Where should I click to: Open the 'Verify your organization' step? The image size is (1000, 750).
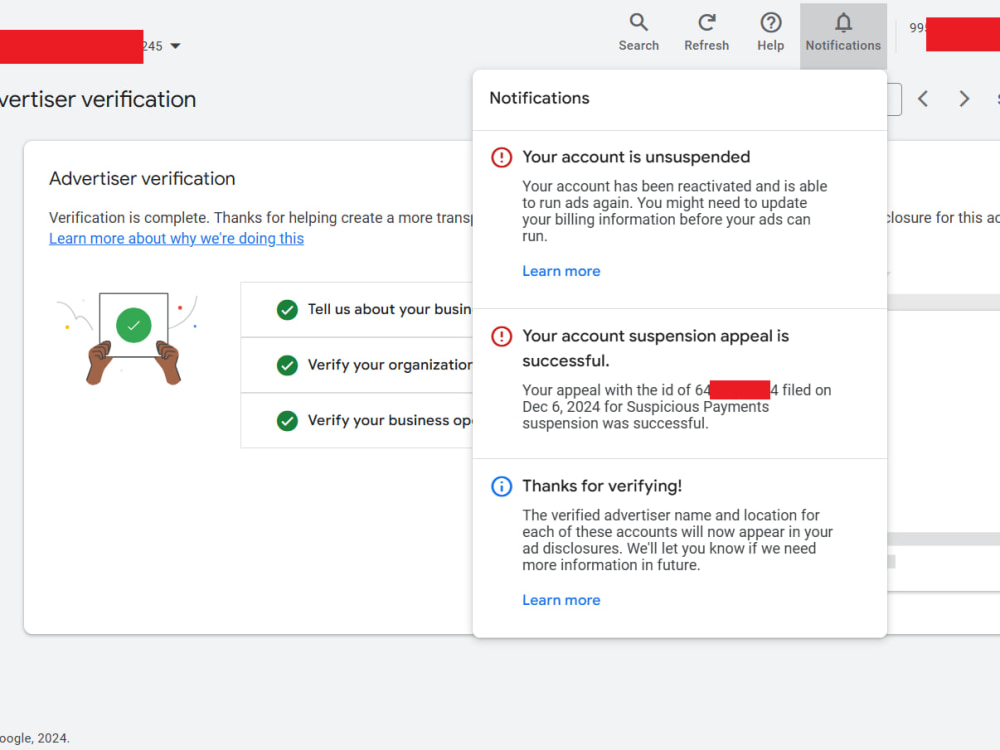[357, 365]
